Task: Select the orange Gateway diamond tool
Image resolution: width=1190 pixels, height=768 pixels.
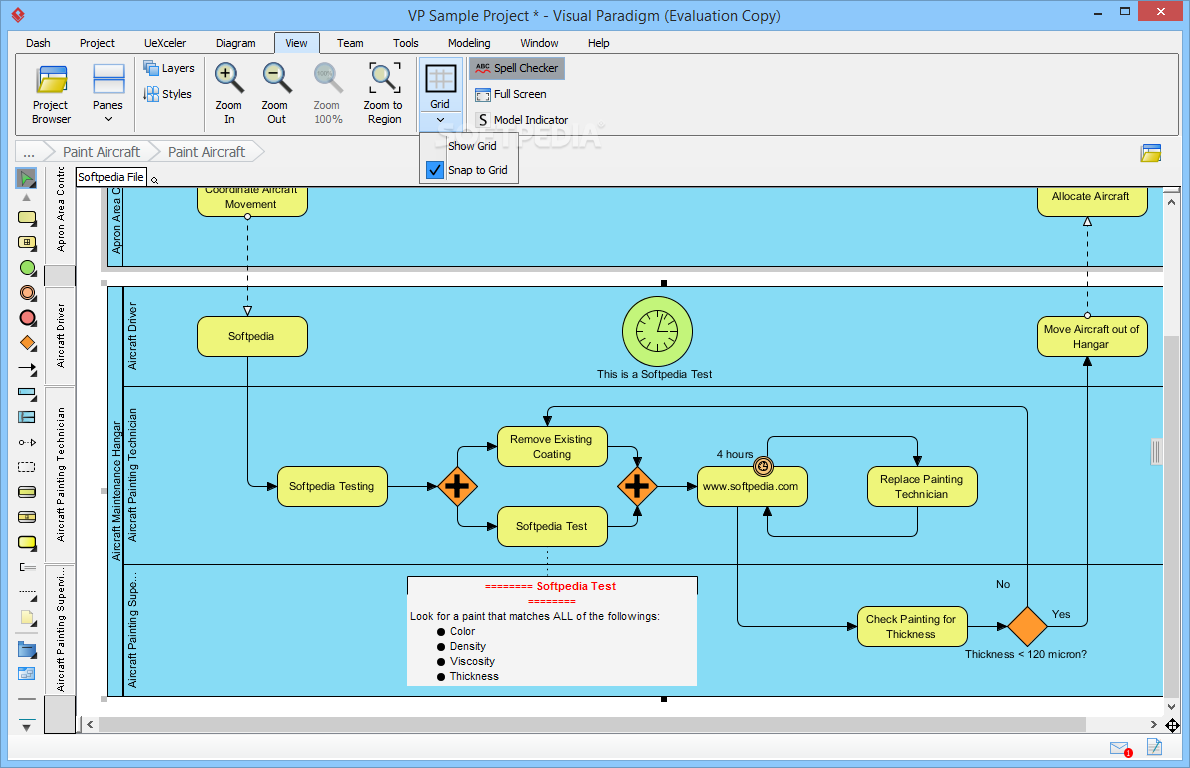Action: pyautogui.click(x=27, y=343)
